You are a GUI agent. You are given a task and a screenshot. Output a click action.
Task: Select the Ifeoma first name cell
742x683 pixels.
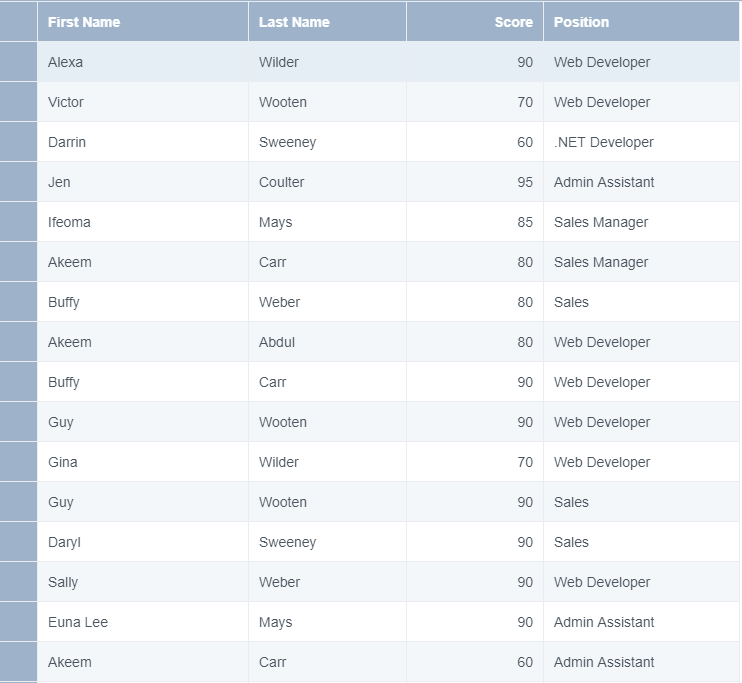[143, 222]
